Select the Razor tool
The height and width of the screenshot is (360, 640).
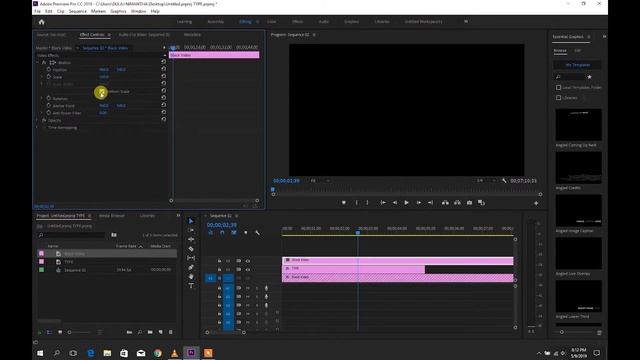click(x=191, y=249)
